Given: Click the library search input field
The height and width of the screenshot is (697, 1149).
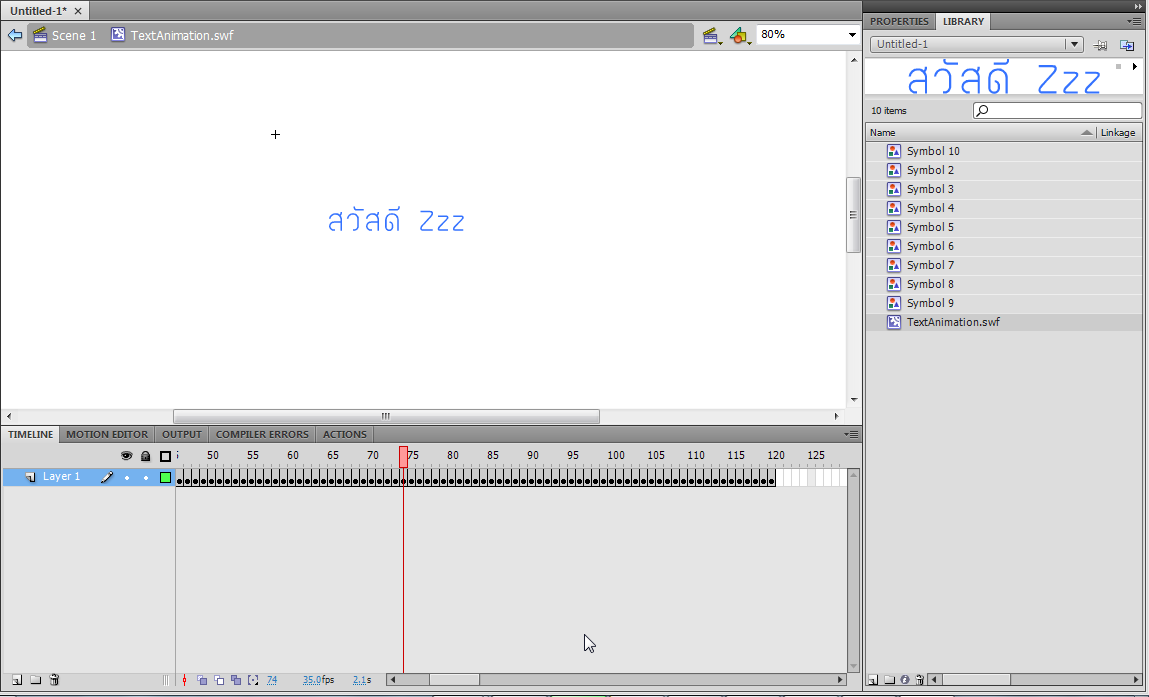Looking at the screenshot, I should point(1057,111).
